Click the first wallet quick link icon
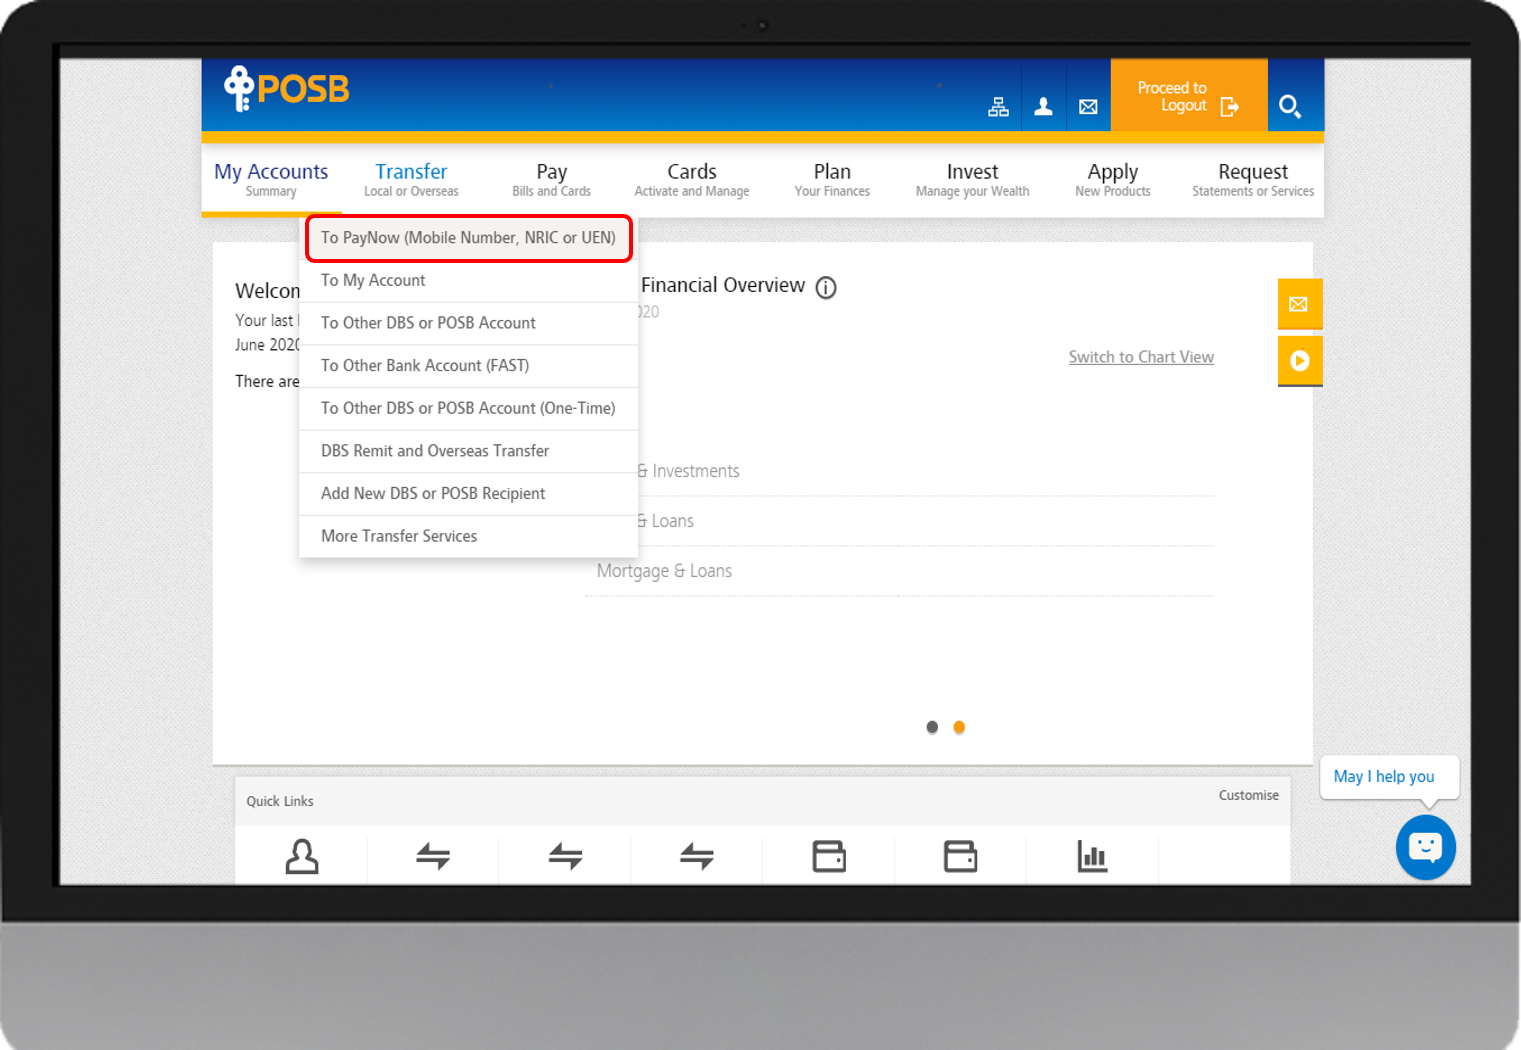The width and height of the screenshot is (1521, 1050). click(x=829, y=856)
